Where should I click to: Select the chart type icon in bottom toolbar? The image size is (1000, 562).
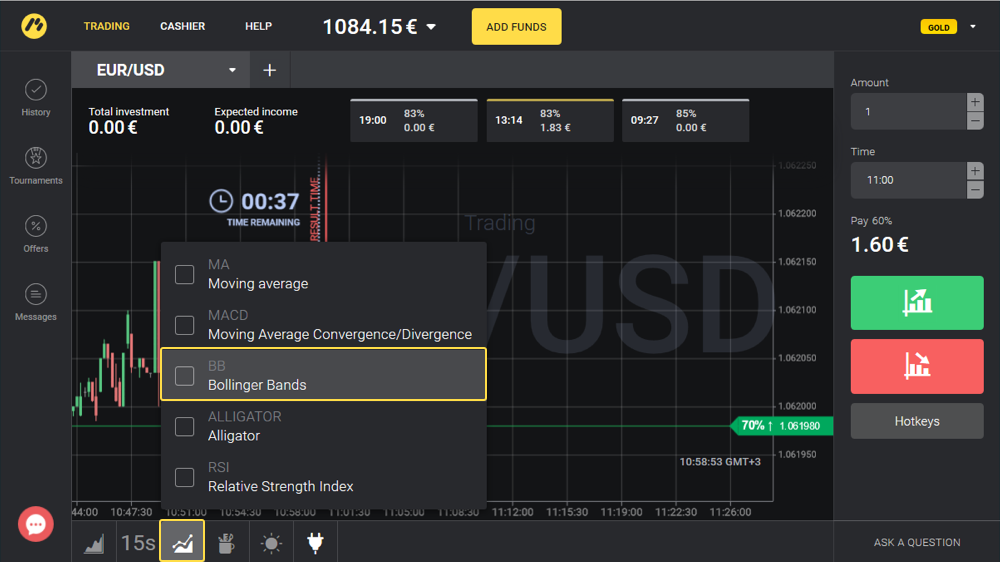(x=94, y=543)
